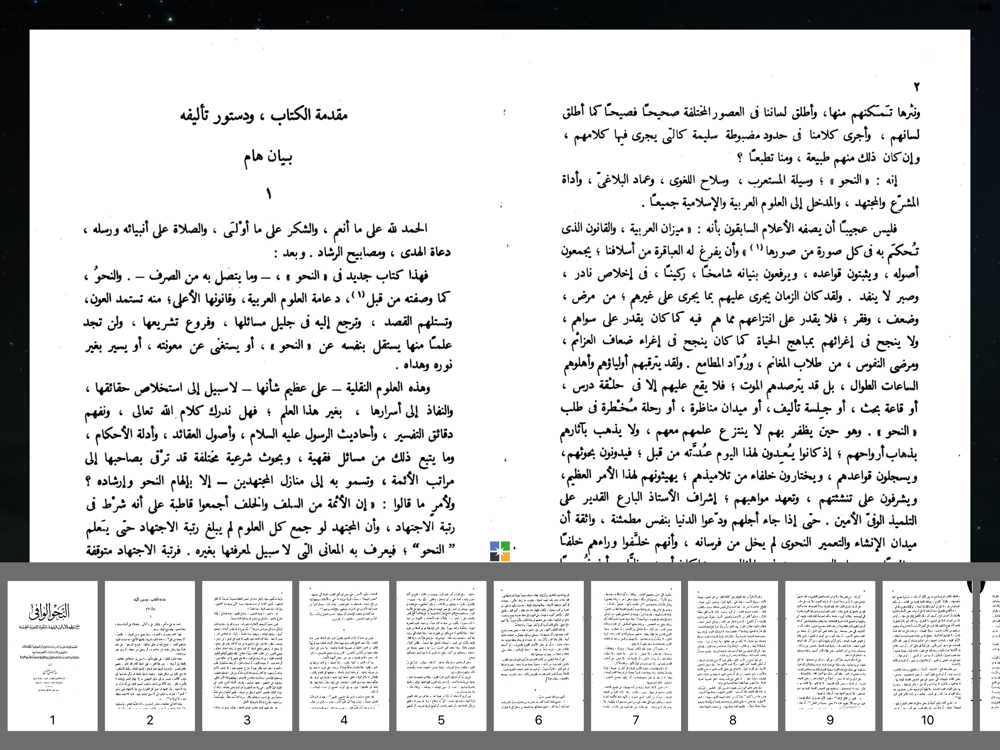This screenshot has height=750, width=1000.
Task: Jump to the page 2 thumbnail
Action: click(150, 656)
